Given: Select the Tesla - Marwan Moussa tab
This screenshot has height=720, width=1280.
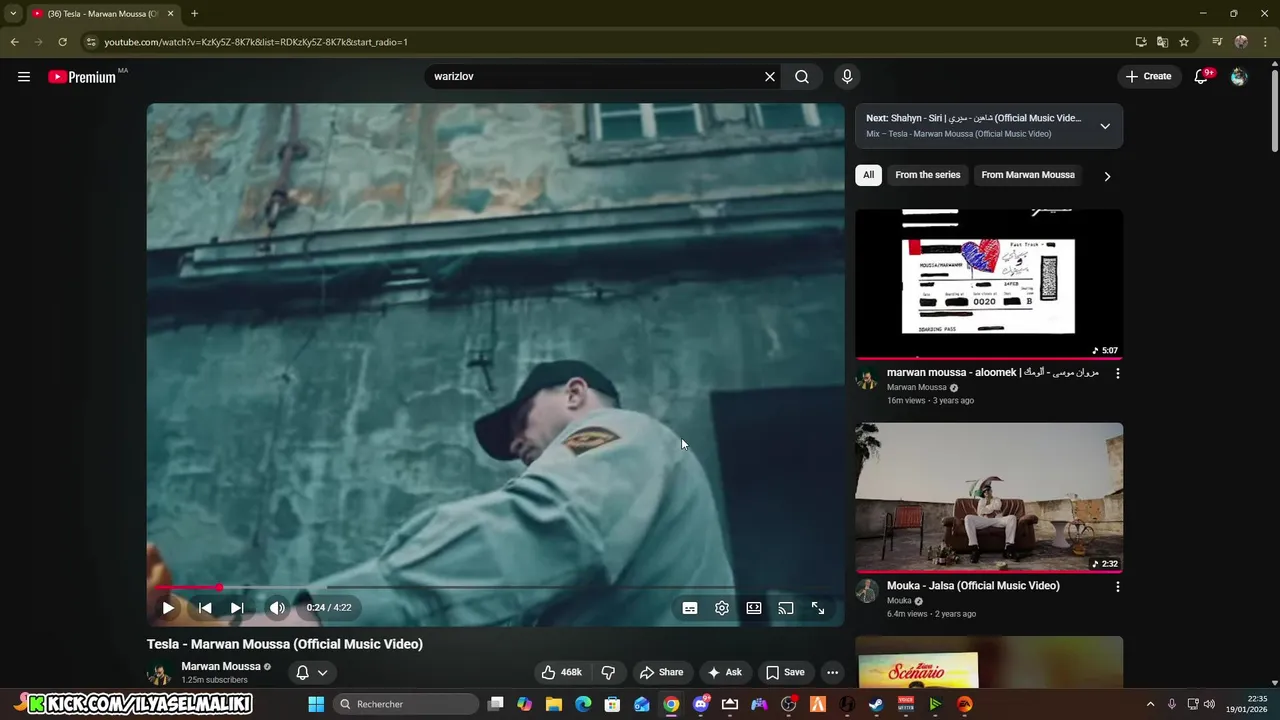Looking at the screenshot, I should point(103,14).
